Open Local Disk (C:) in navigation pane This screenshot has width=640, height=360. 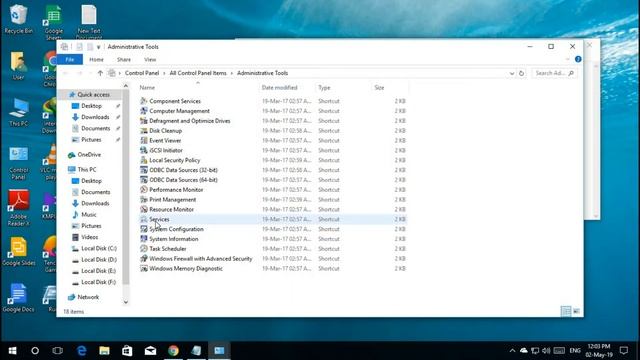(x=99, y=248)
